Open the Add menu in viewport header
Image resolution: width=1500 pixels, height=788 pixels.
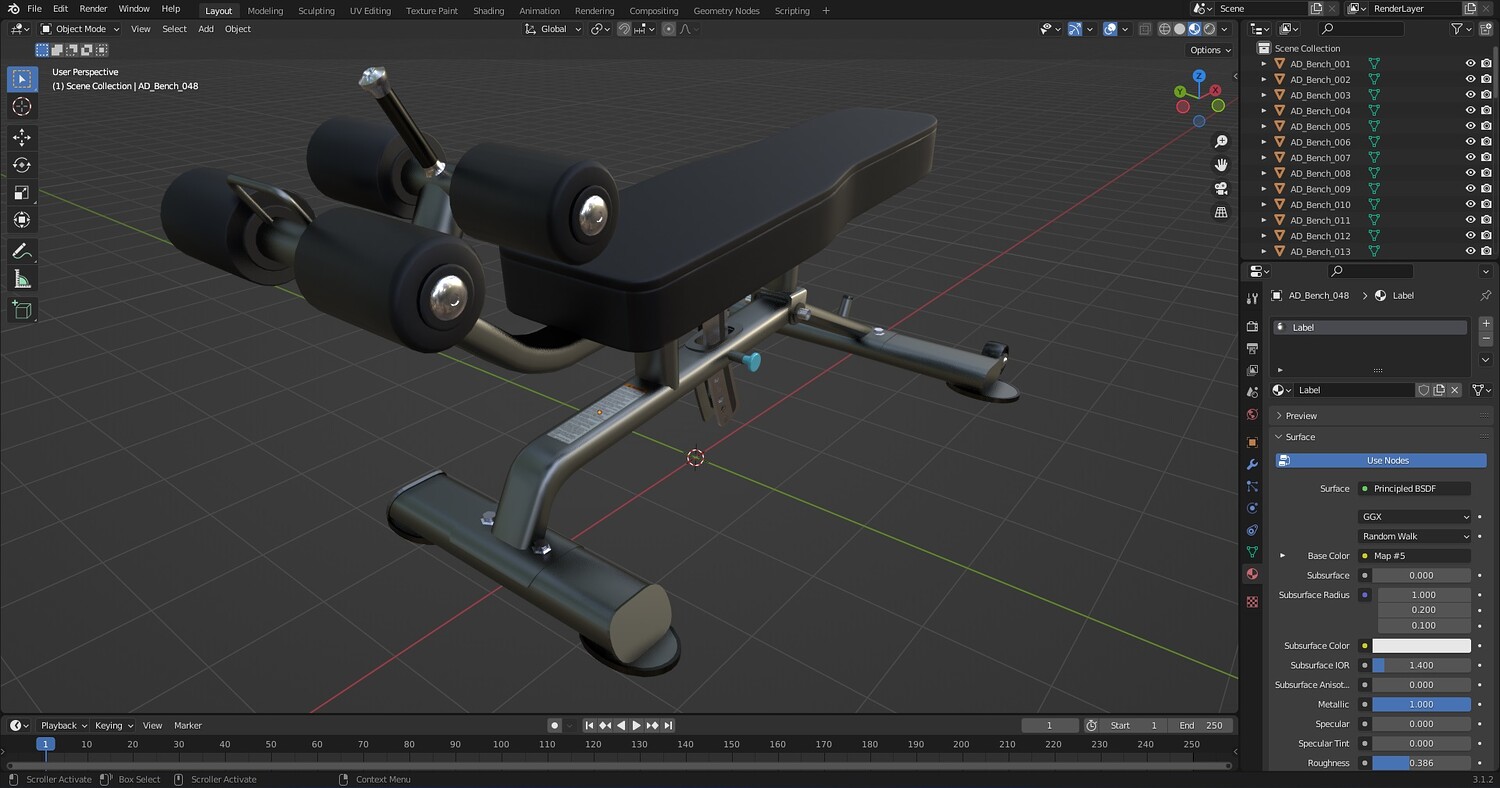206,29
